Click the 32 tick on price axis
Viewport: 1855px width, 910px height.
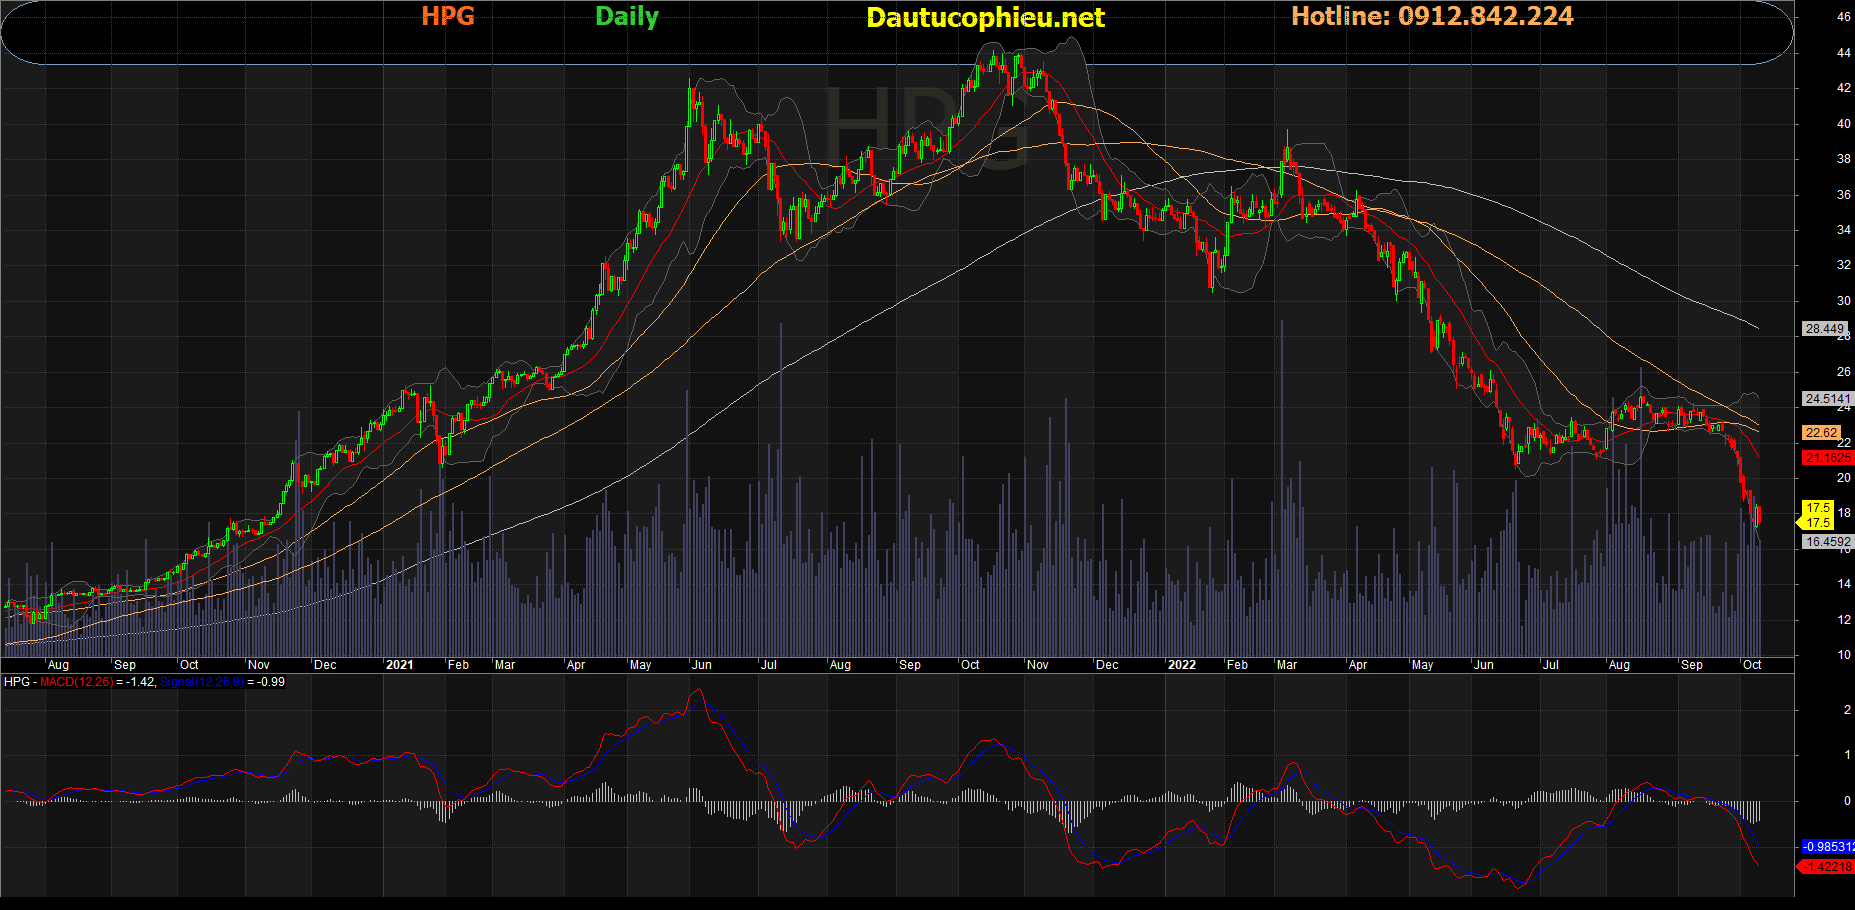pyautogui.click(x=1844, y=265)
